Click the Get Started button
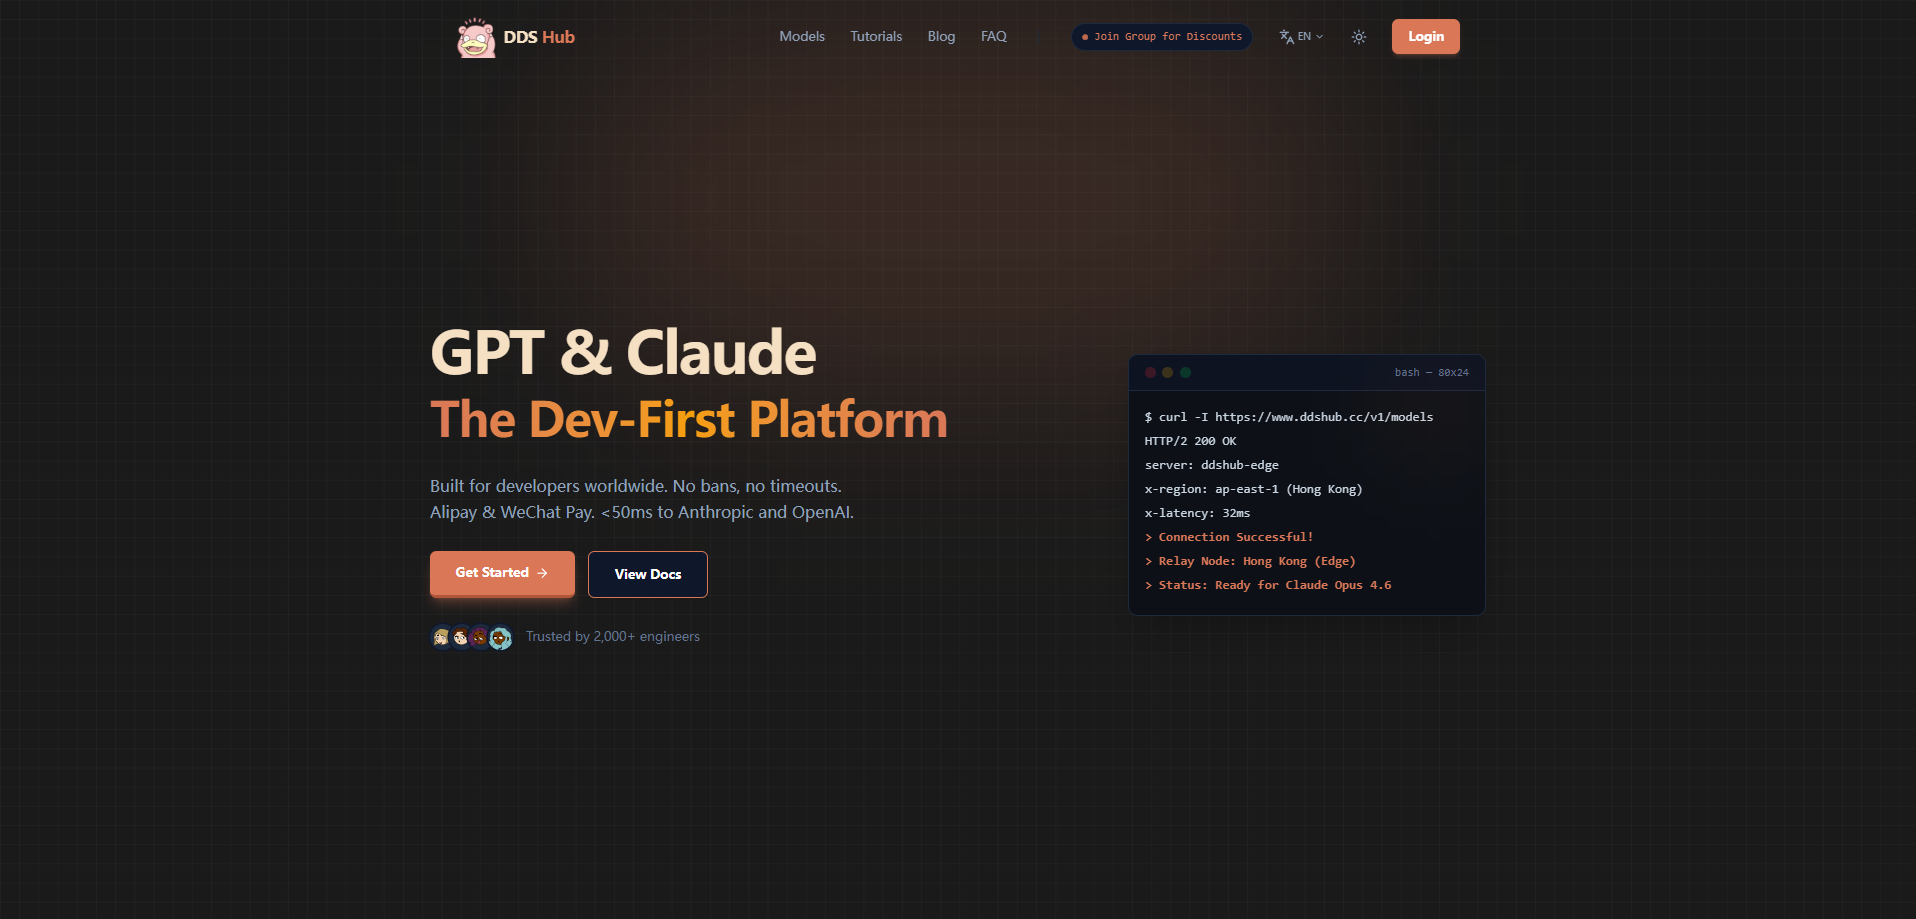1916x919 pixels. (x=502, y=573)
